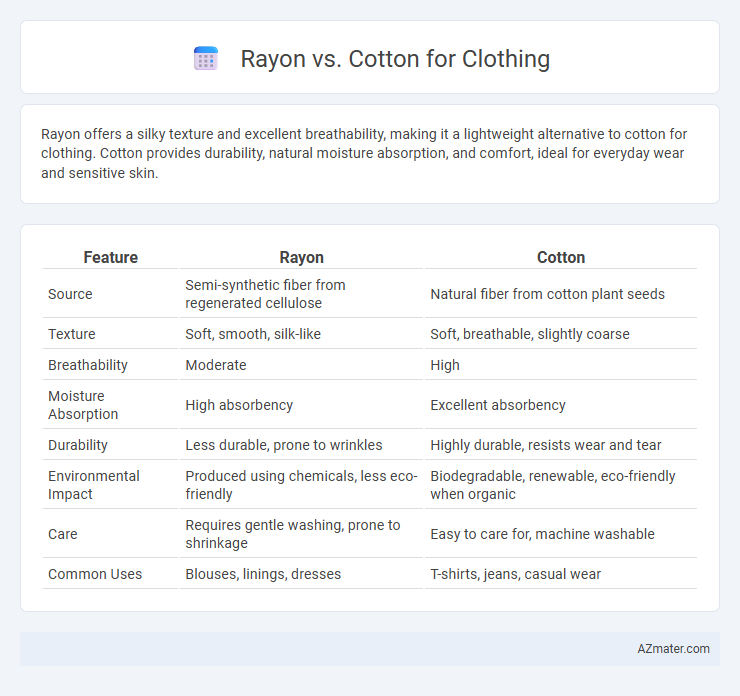
Task: Select the 'Breathability' row label
Action: pyautogui.click(x=88, y=365)
